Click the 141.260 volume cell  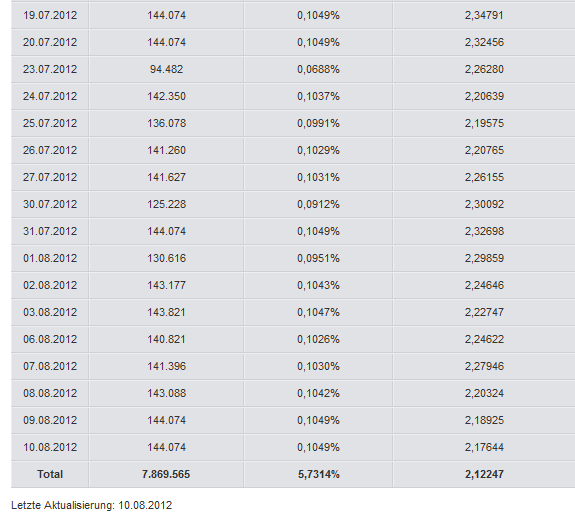coord(166,150)
